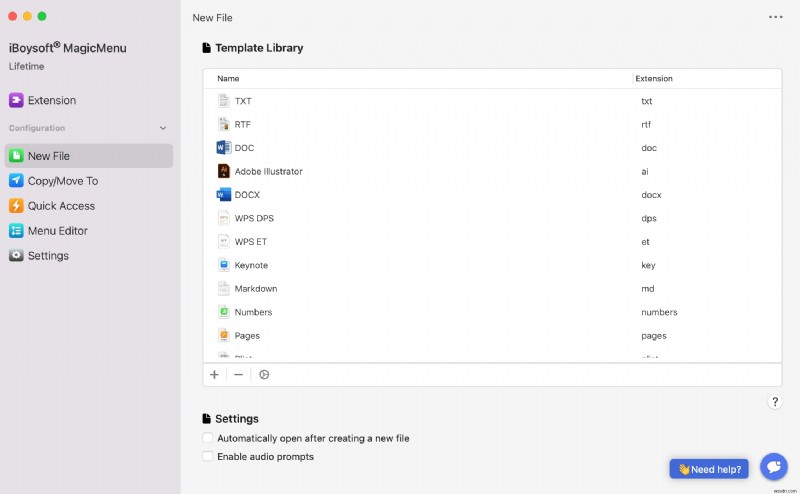This screenshot has height=494, width=800.
Task: Select New File in sidebar
Action: (x=89, y=156)
